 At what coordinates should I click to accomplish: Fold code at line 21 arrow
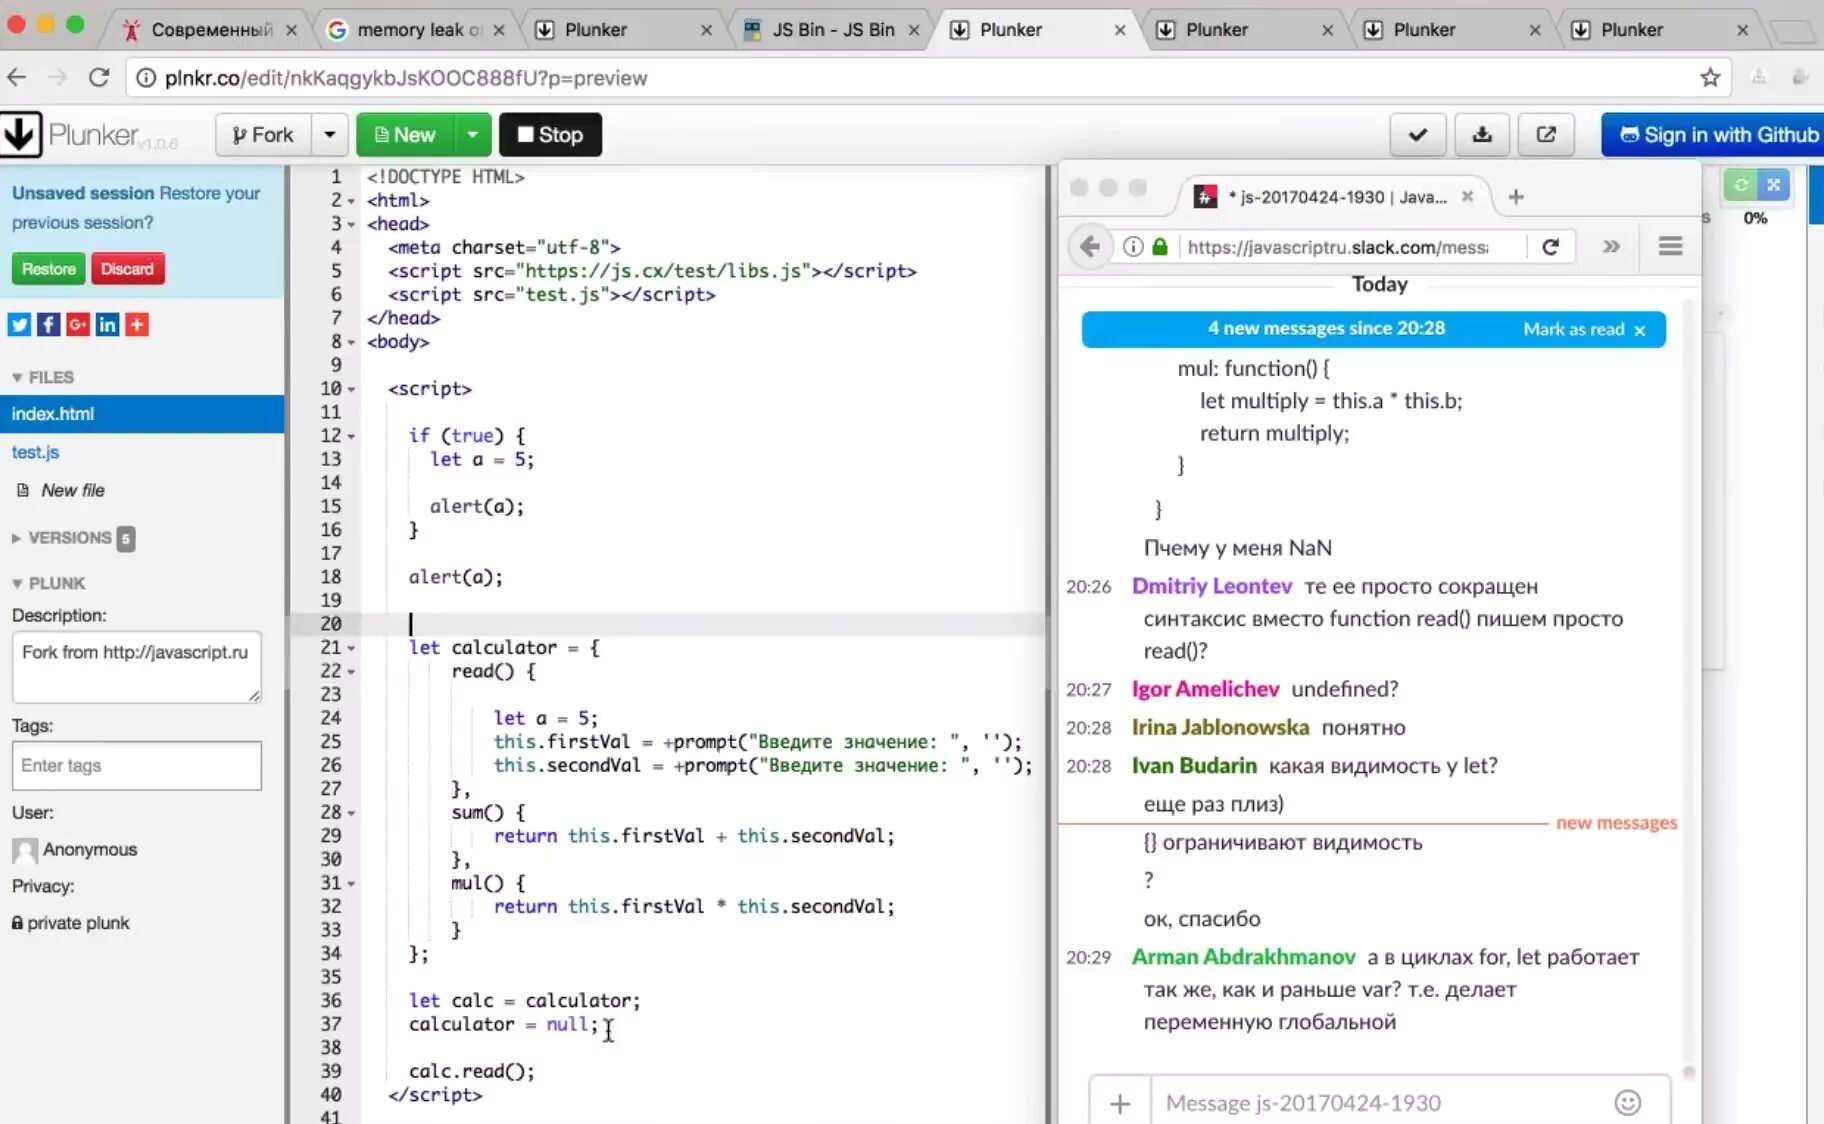(351, 648)
